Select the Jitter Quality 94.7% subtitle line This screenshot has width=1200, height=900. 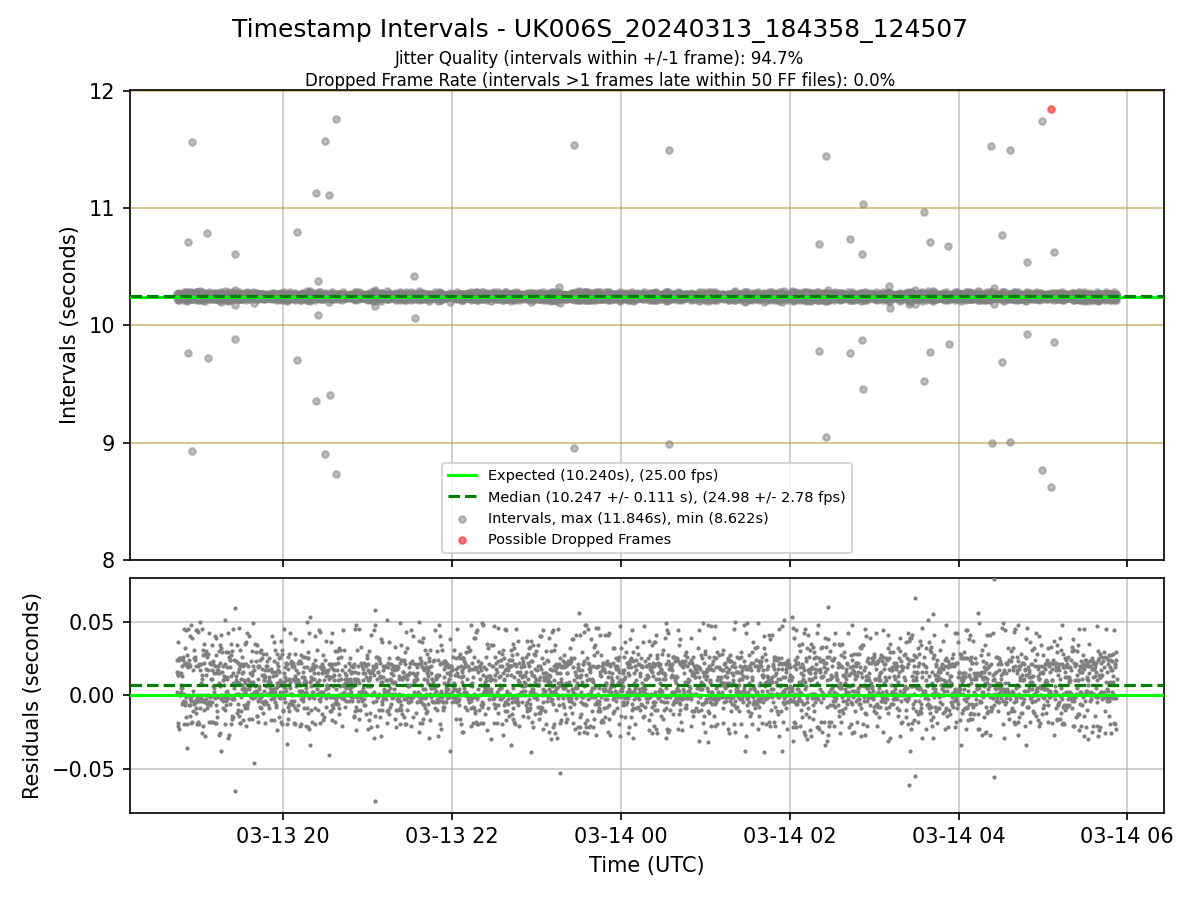pos(599,58)
